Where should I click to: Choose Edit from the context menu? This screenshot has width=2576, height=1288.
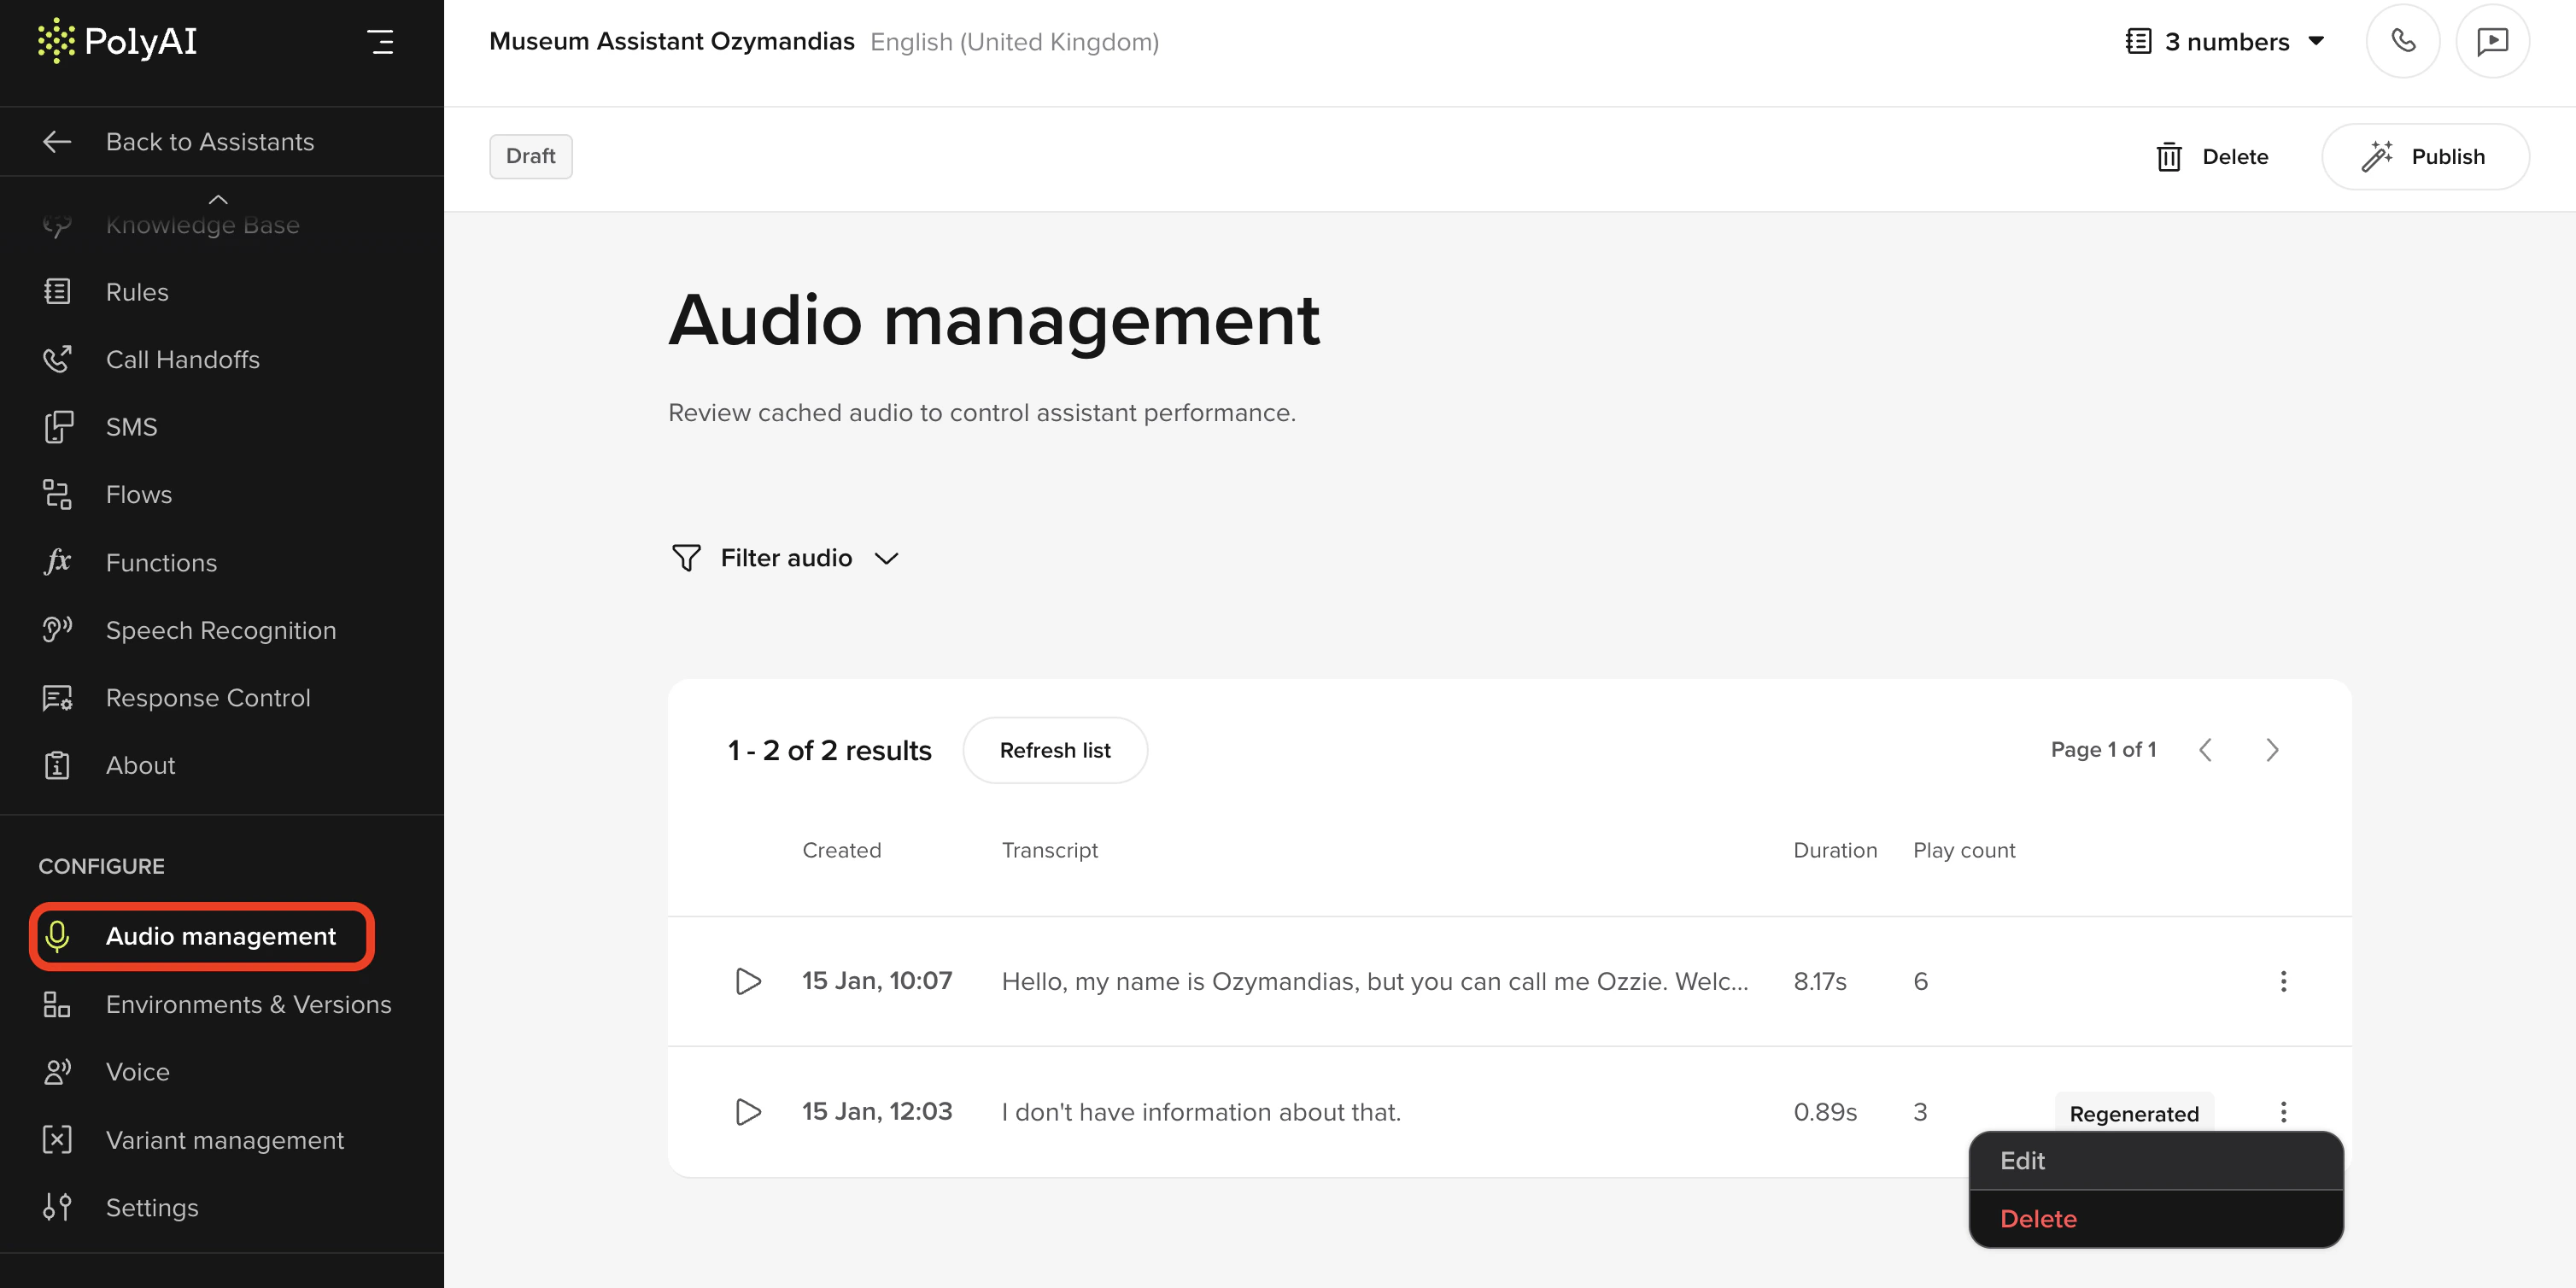click(2023, 1161)
